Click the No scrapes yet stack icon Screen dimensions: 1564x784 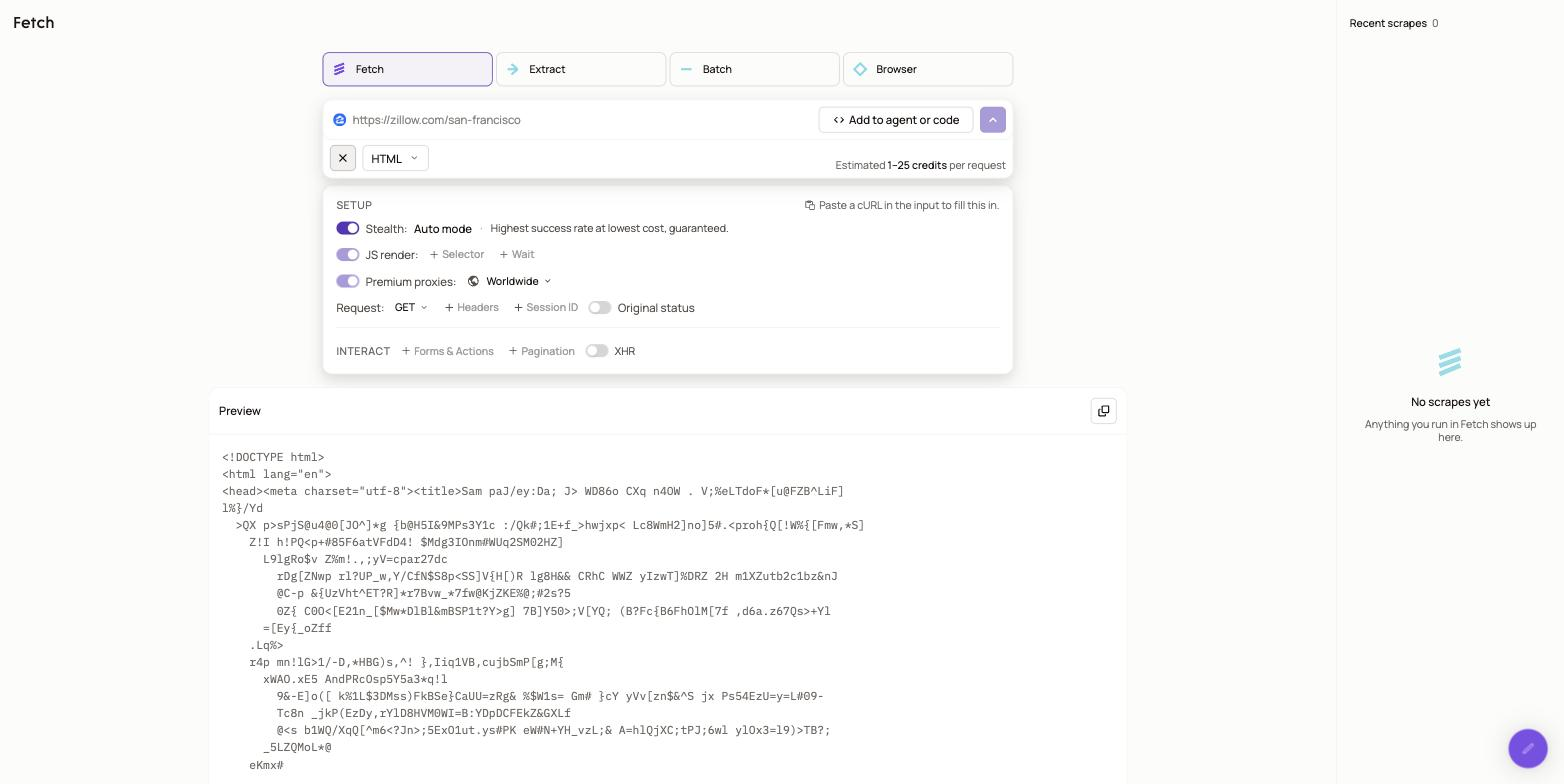point(1450,362)
